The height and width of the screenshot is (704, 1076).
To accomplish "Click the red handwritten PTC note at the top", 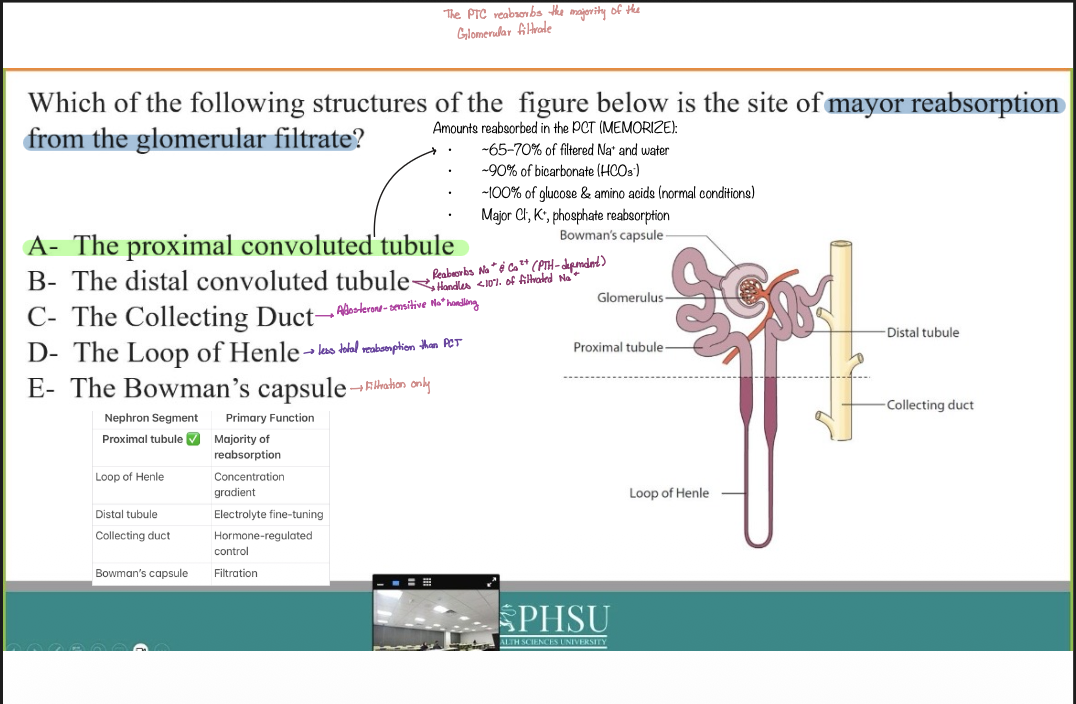I will 541,21.
